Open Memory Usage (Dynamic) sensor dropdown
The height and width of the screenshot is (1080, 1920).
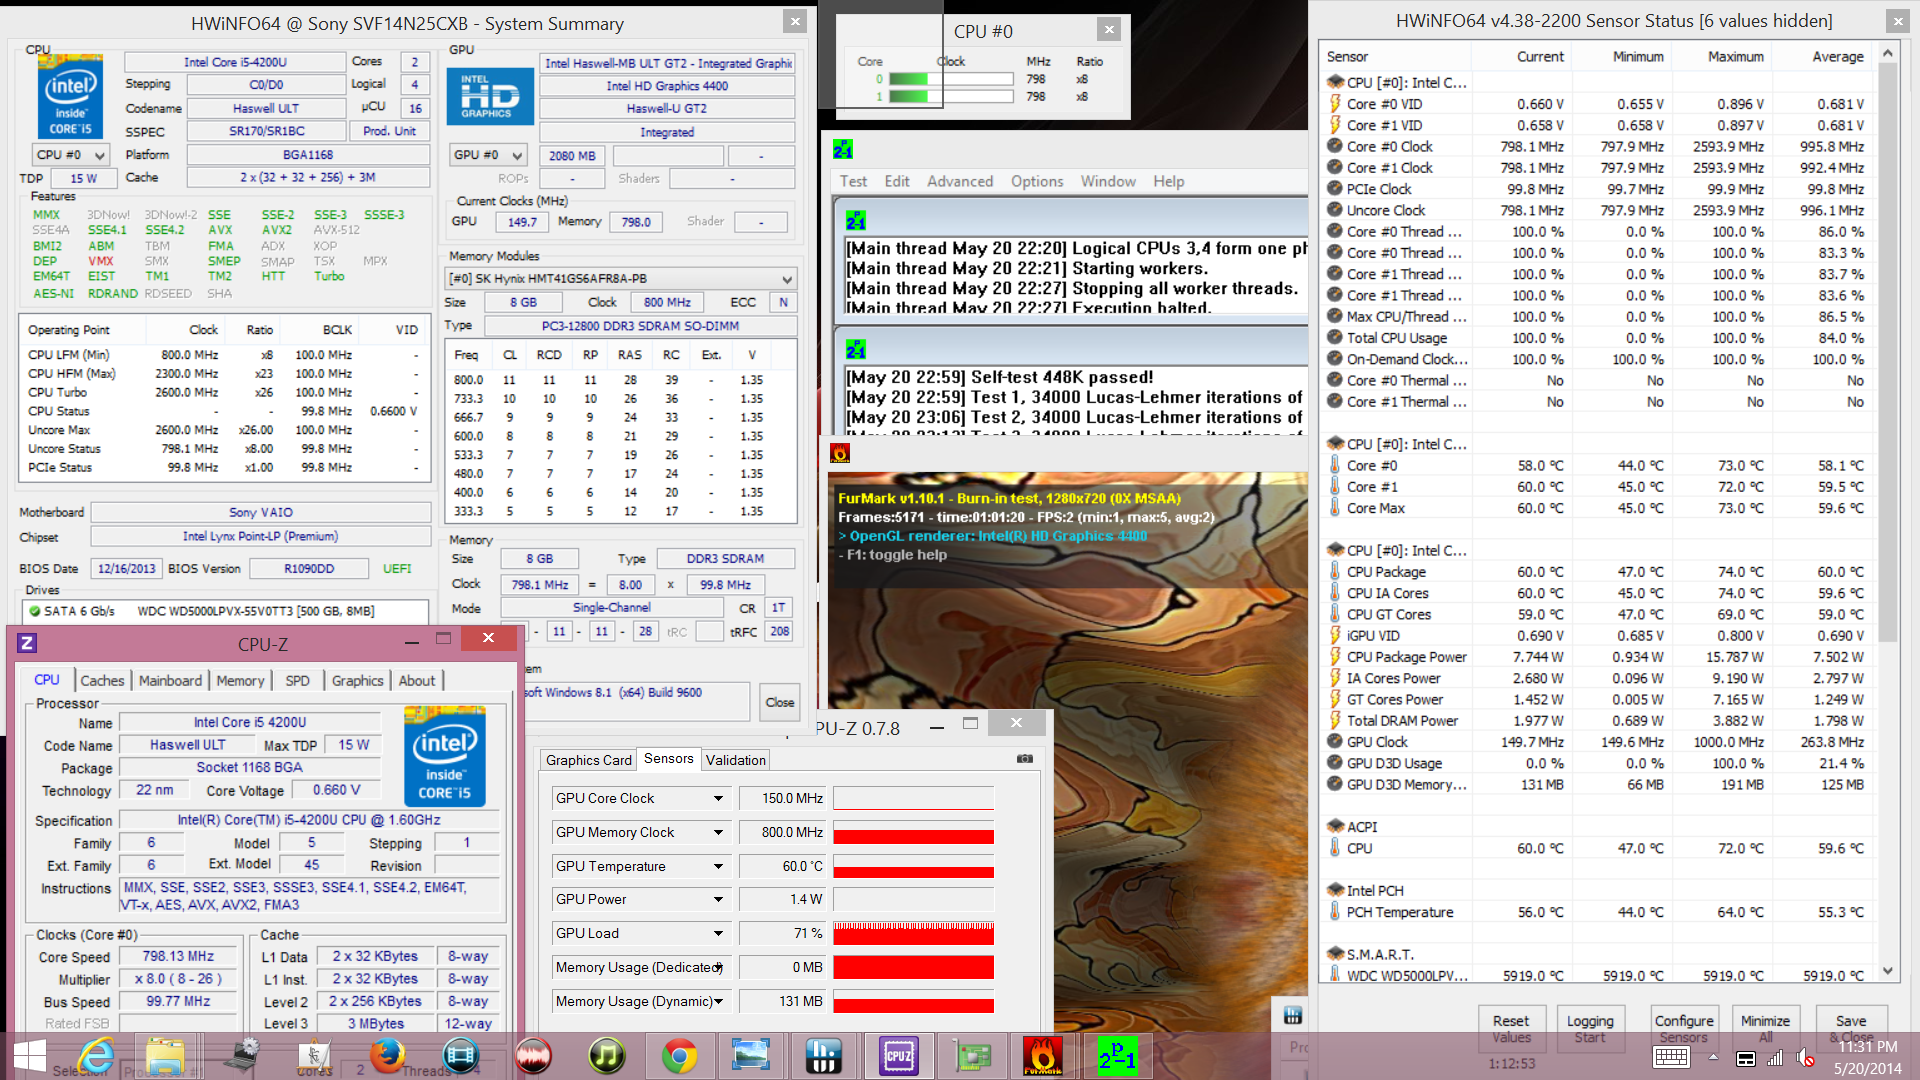718,1001
